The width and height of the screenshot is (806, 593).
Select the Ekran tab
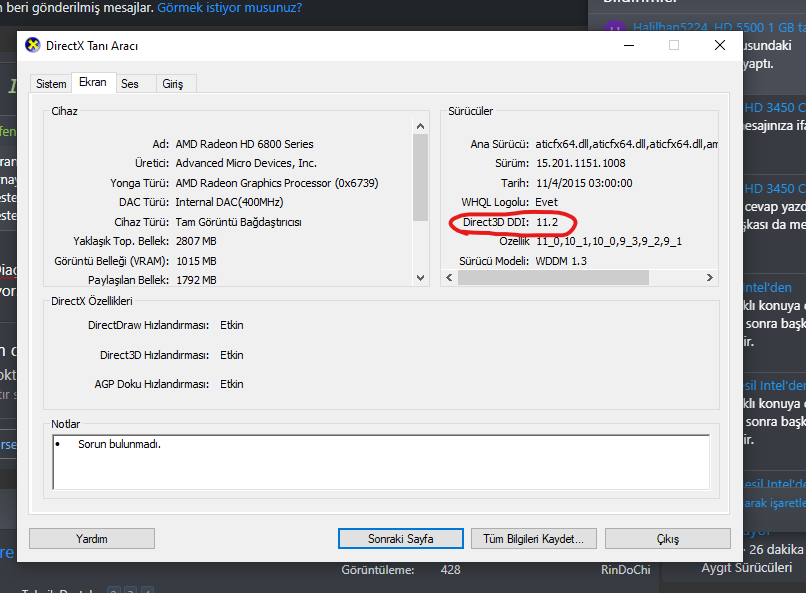pyautogui.click(x=93, y=82)
